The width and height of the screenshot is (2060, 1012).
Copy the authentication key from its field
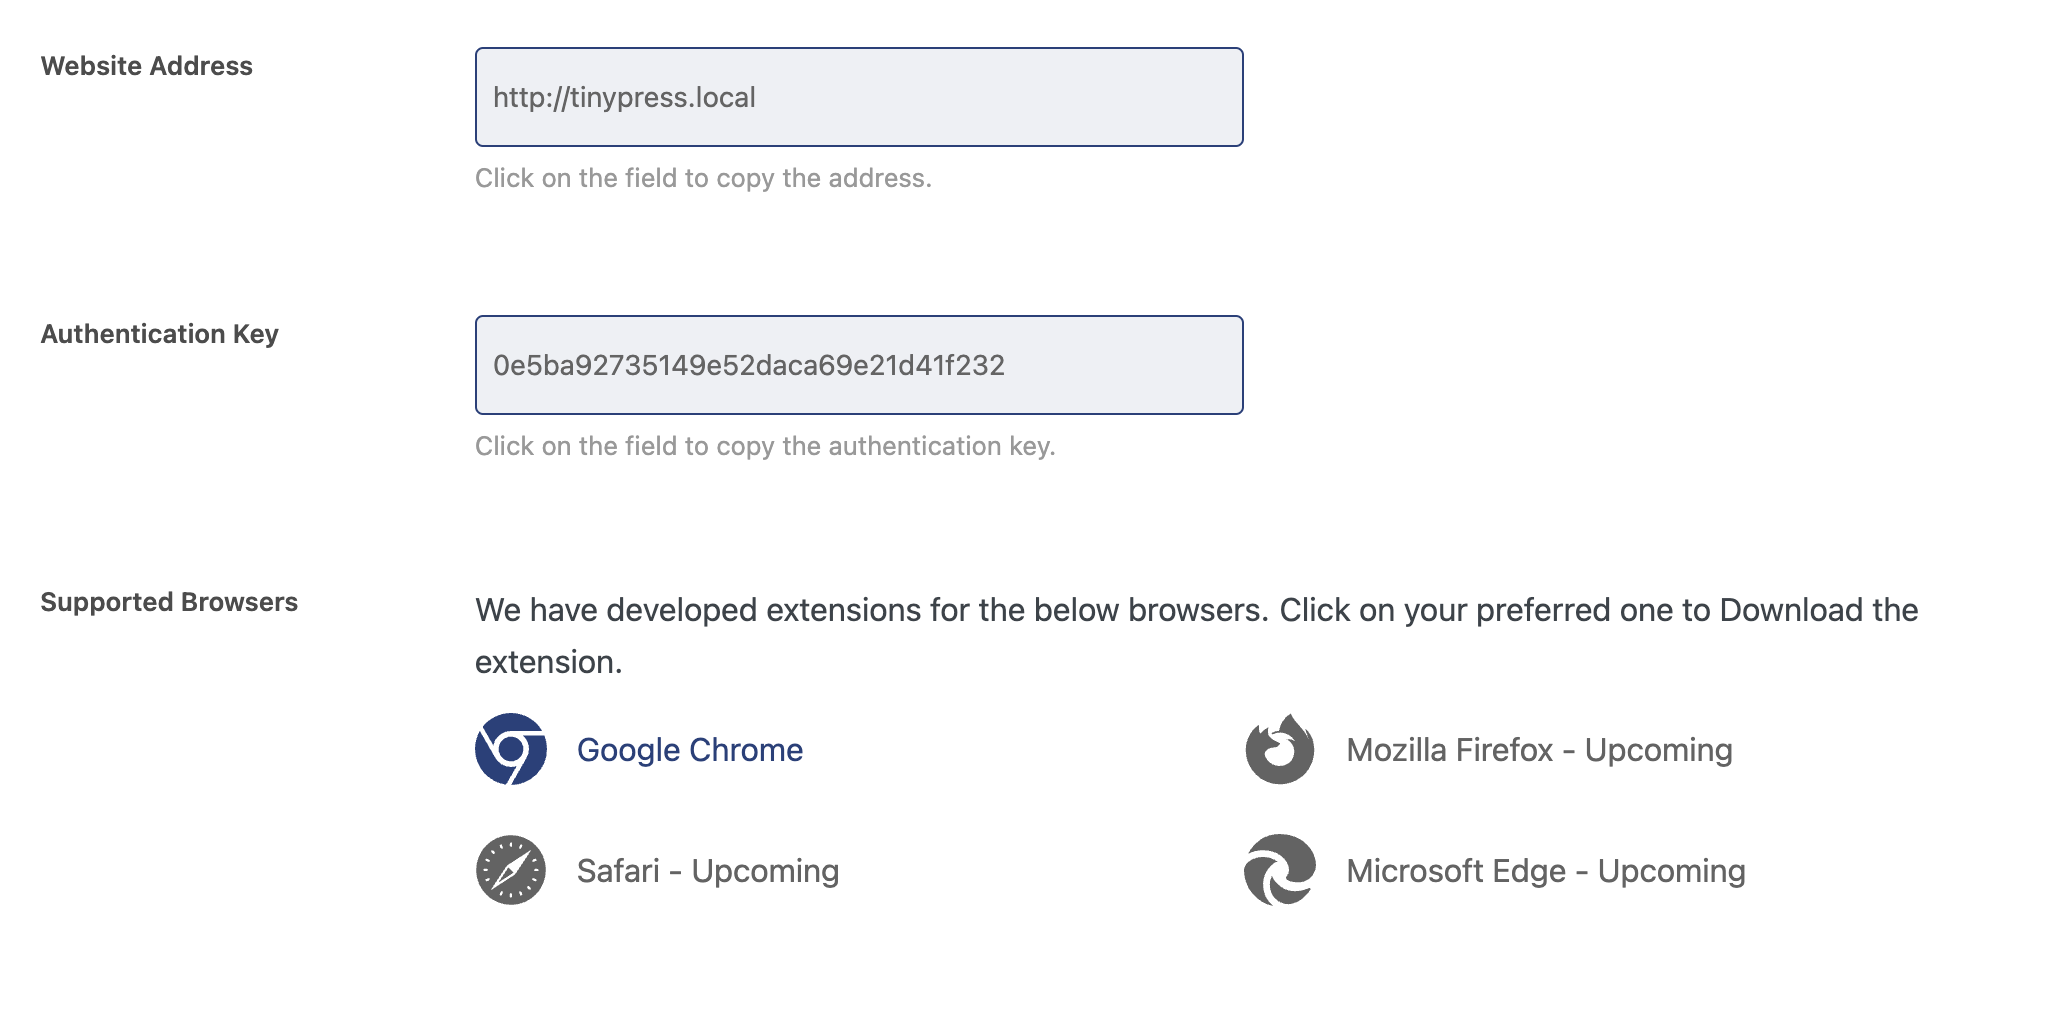[x=859, y=365]
